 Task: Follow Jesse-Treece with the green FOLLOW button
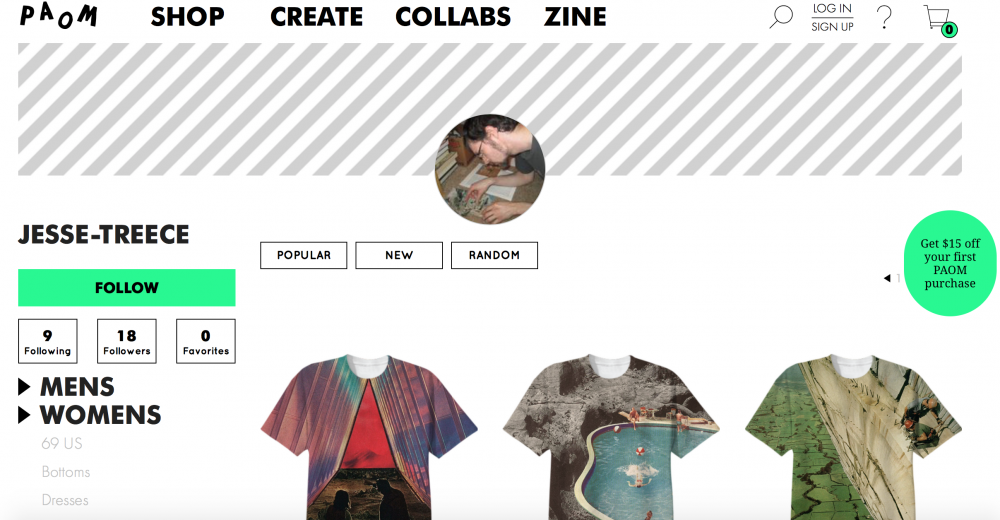click(x=126, y=288)
